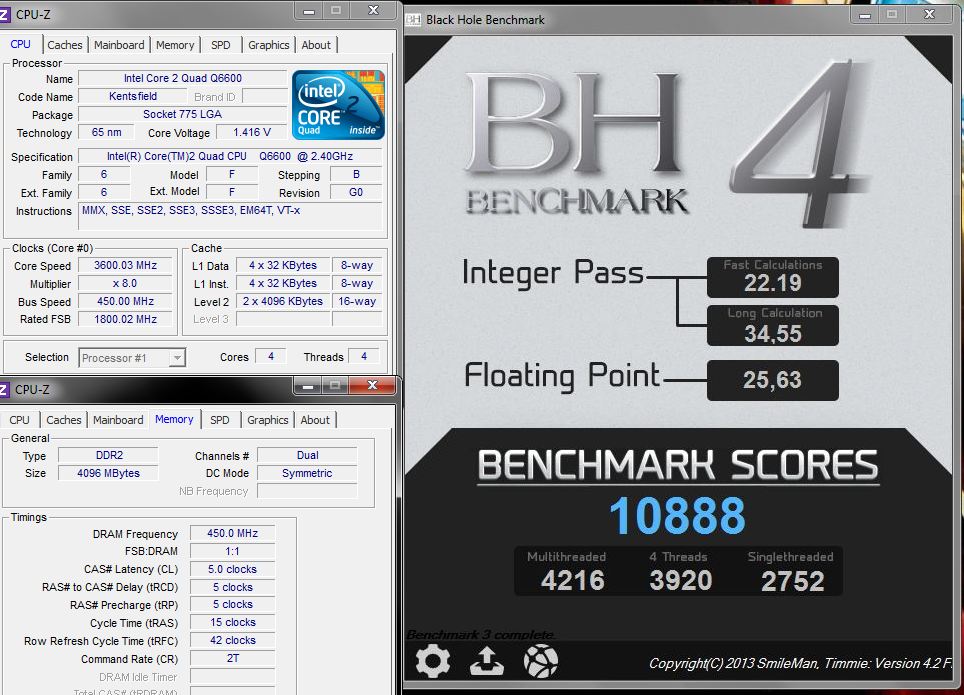This screenshot has width=964, height=695.
Task: Select the Code Name value Kentsfield
Action: [133, 96]
